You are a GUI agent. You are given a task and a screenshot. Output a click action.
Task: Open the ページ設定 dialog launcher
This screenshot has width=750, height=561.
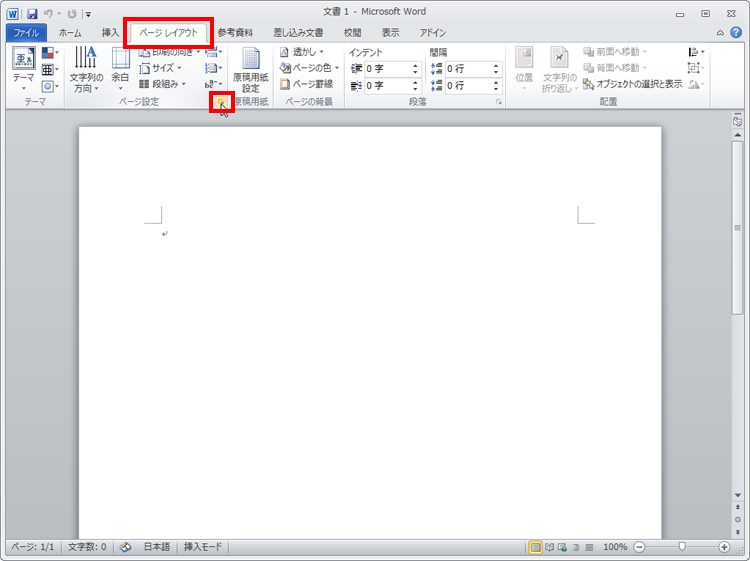(221, 101)
